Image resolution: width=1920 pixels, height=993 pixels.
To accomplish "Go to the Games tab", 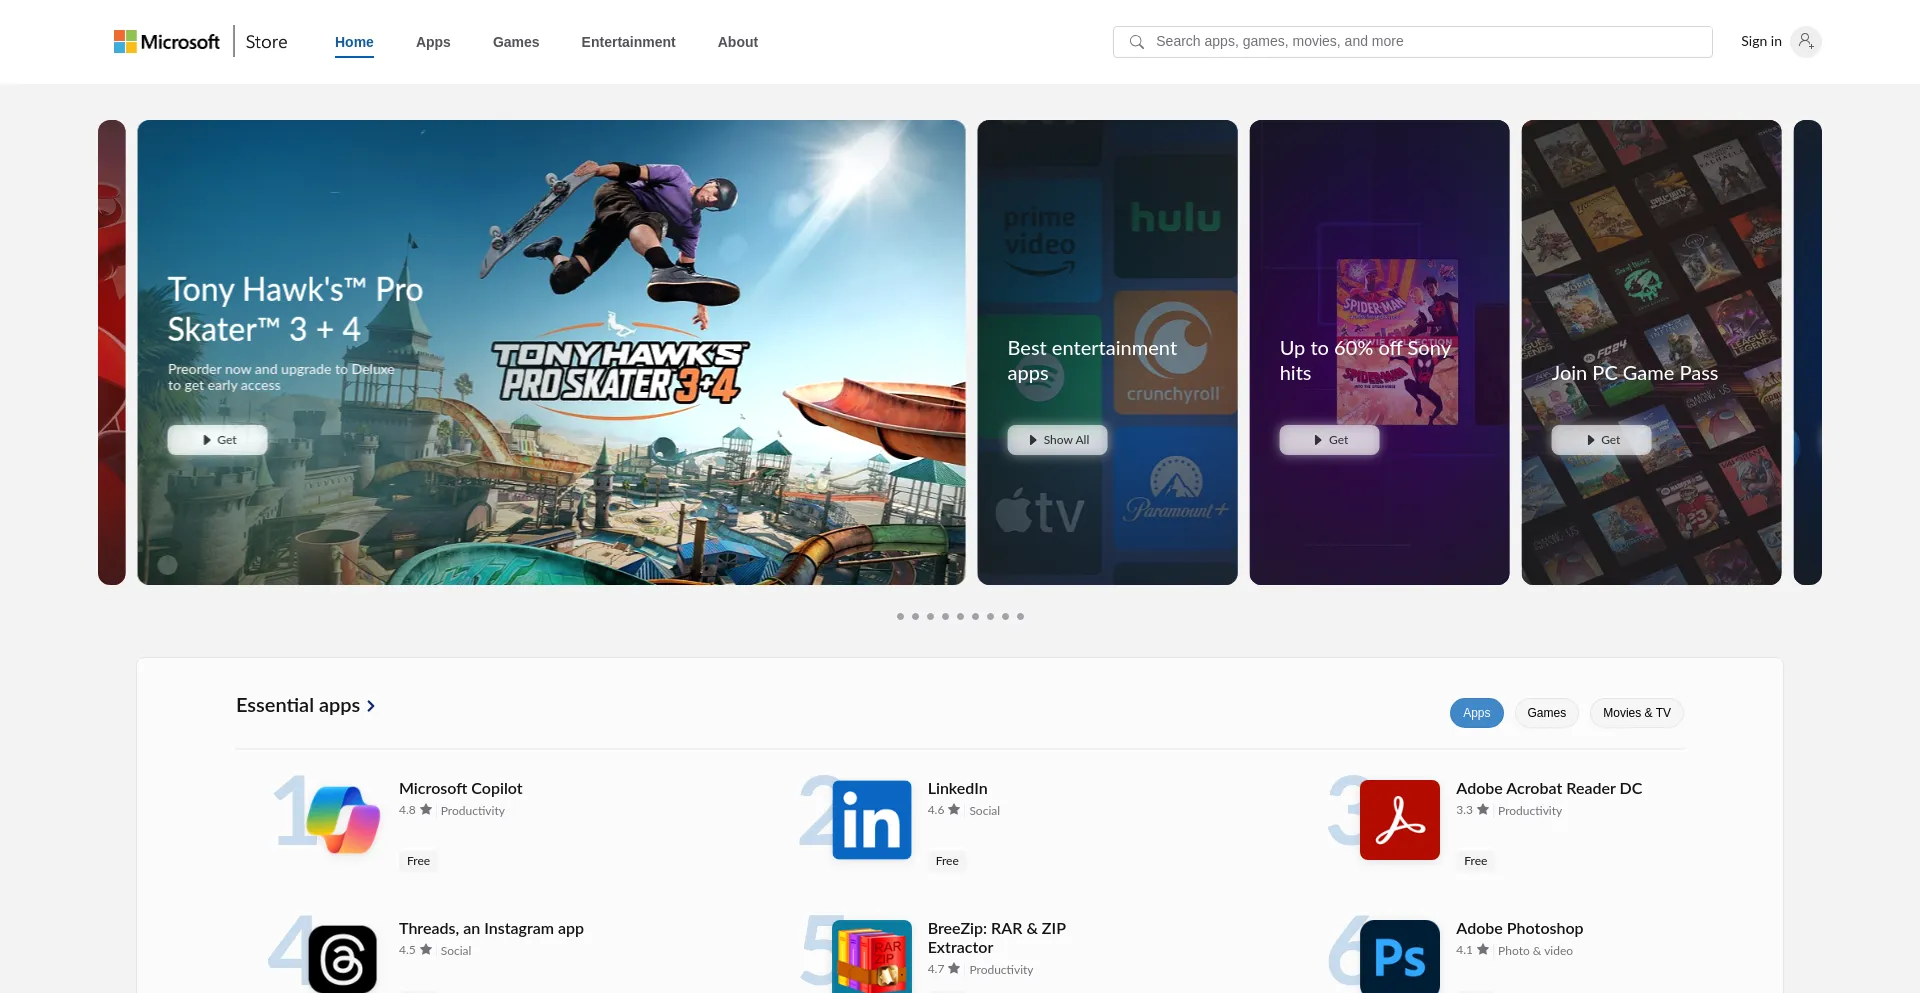I will click(x=516, y=42).
